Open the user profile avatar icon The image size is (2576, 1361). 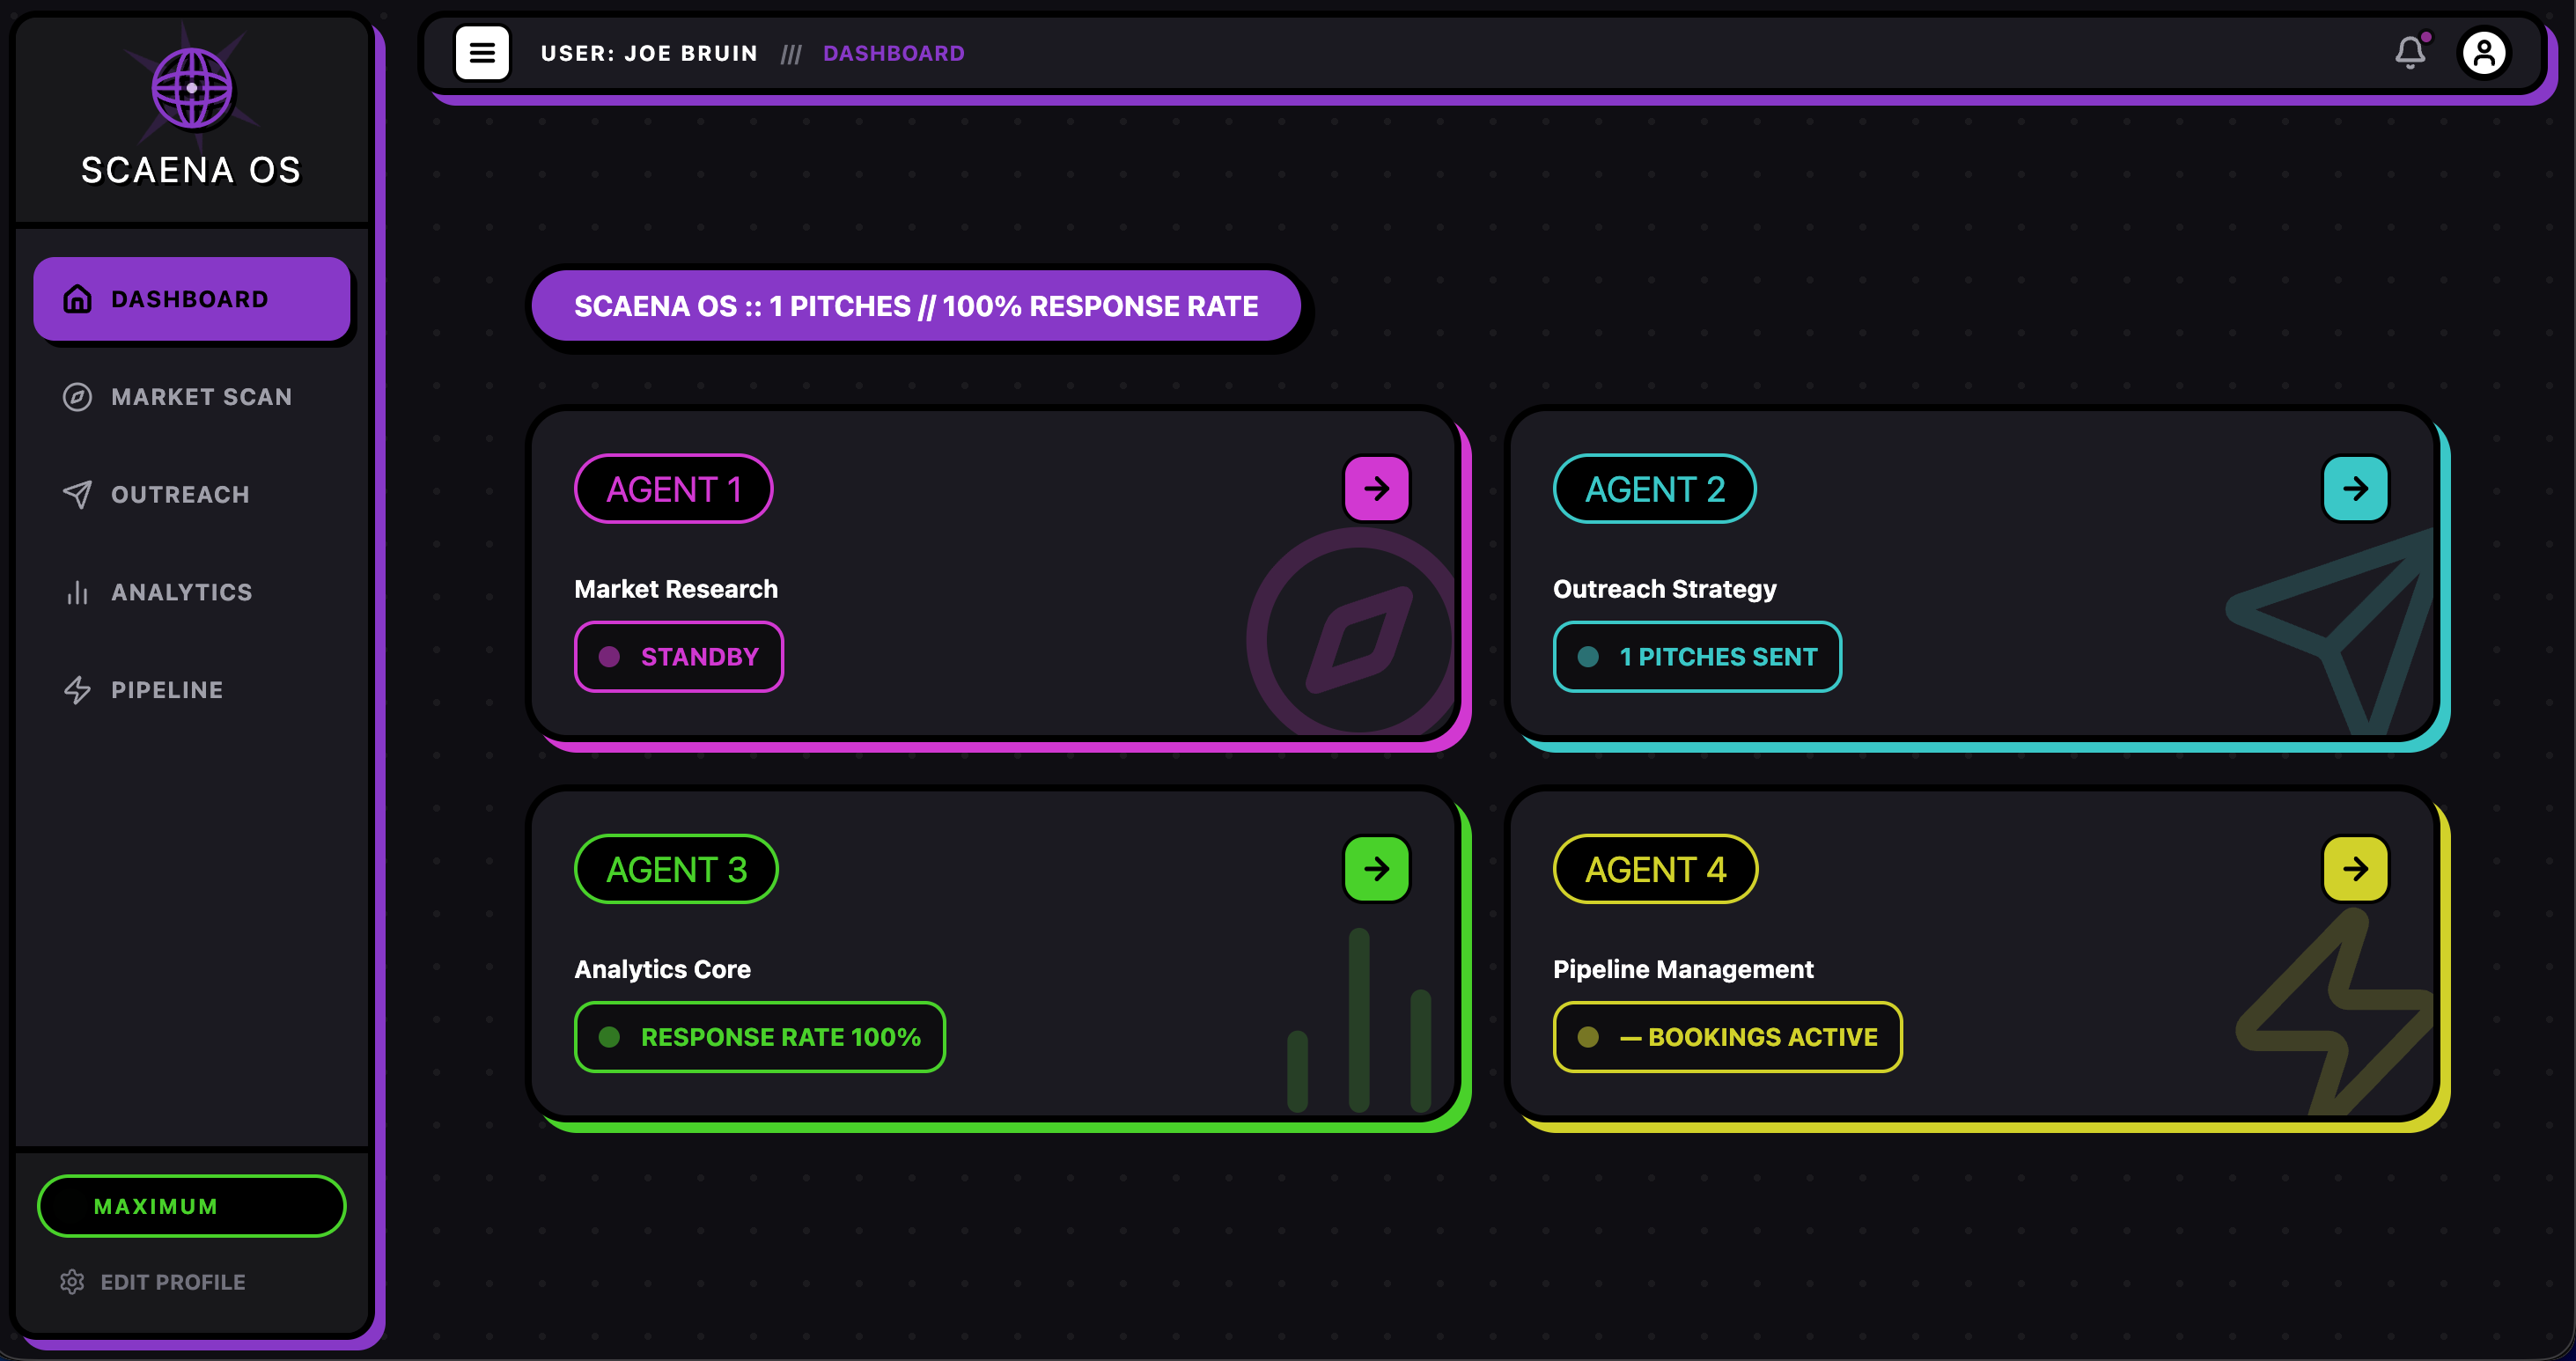2484,53
